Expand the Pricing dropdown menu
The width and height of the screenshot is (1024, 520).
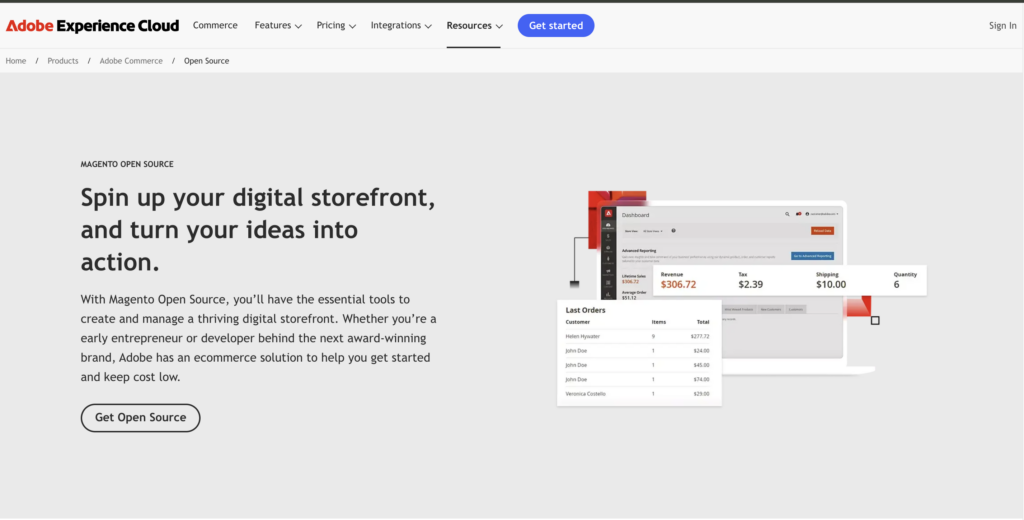tap(336, 25)
